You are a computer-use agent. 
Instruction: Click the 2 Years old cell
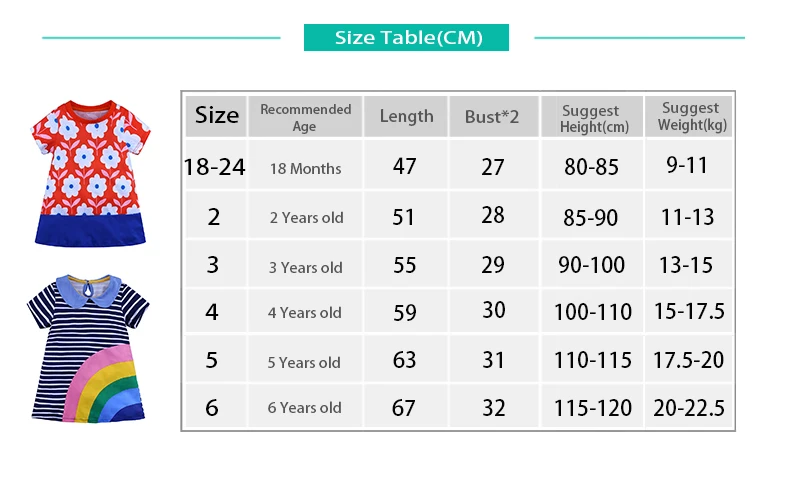(x=306, y=217)
